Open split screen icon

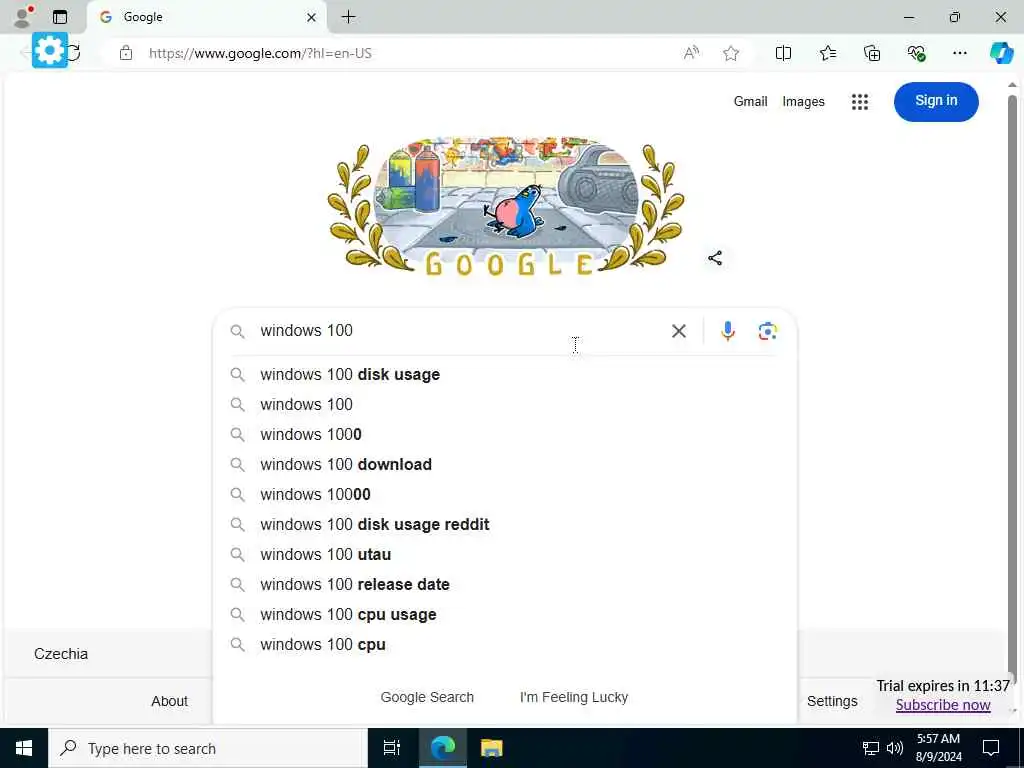coord(783,53)
